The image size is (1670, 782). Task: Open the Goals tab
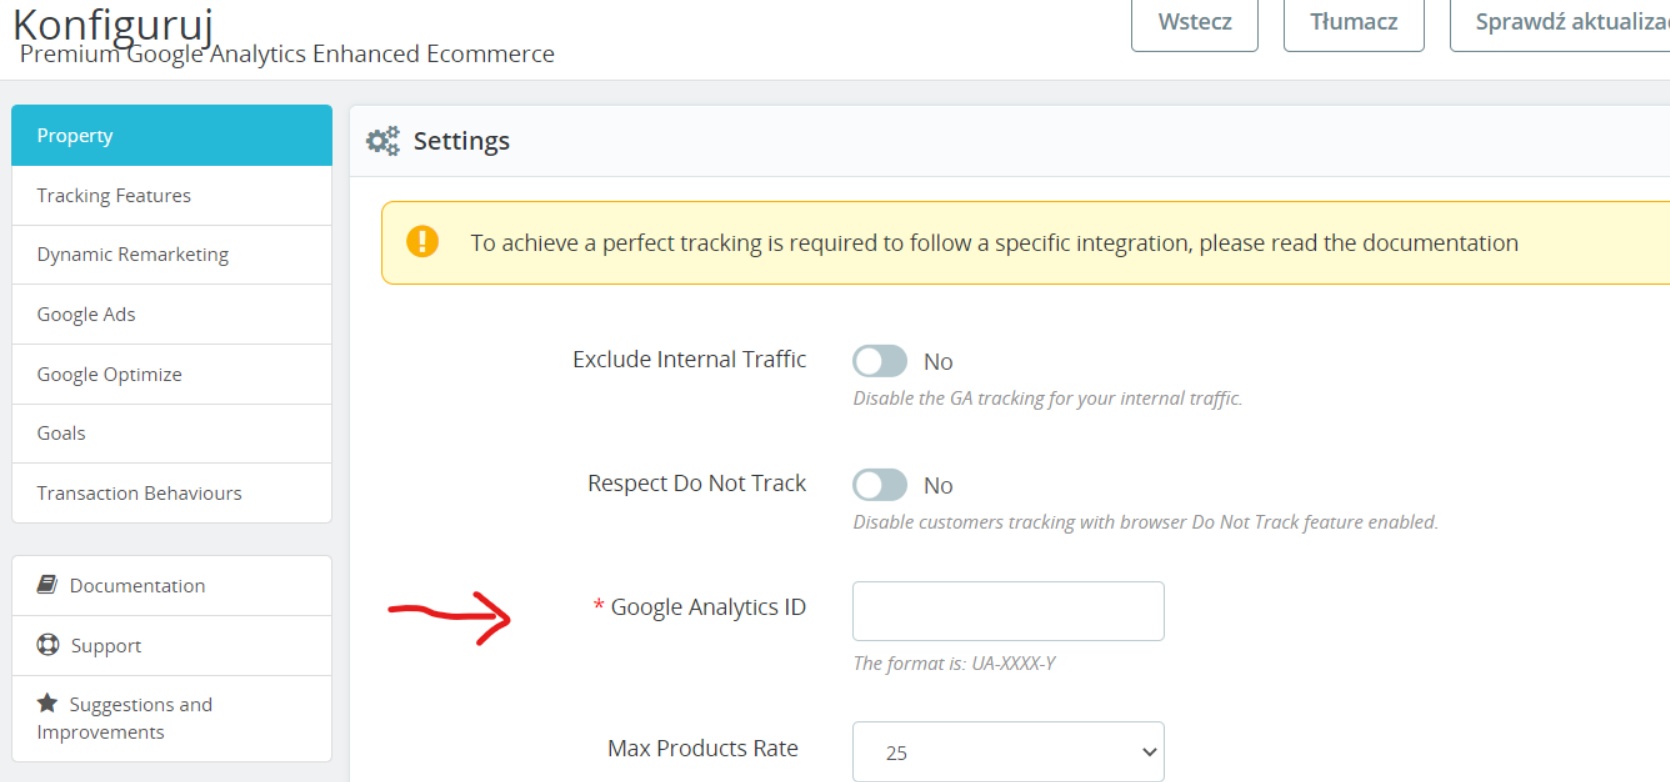(x=171, y=433)
